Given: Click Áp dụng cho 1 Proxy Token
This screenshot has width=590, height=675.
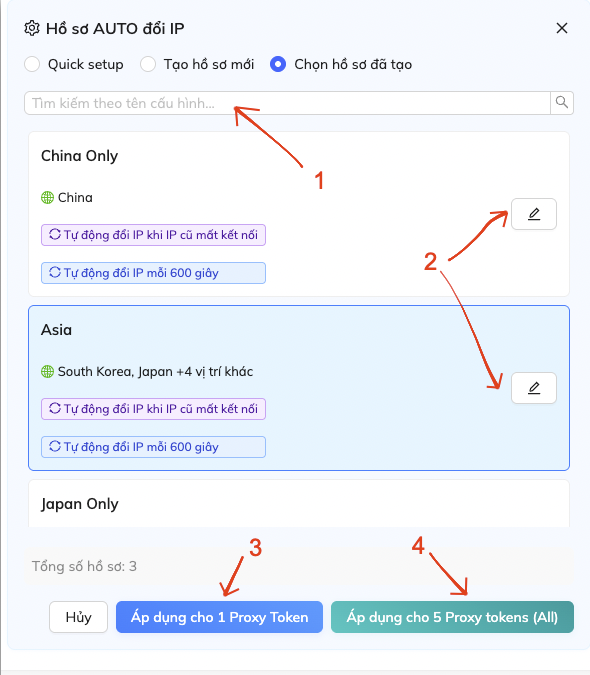Looking at the screenshot, I should [x=219, y=617].
